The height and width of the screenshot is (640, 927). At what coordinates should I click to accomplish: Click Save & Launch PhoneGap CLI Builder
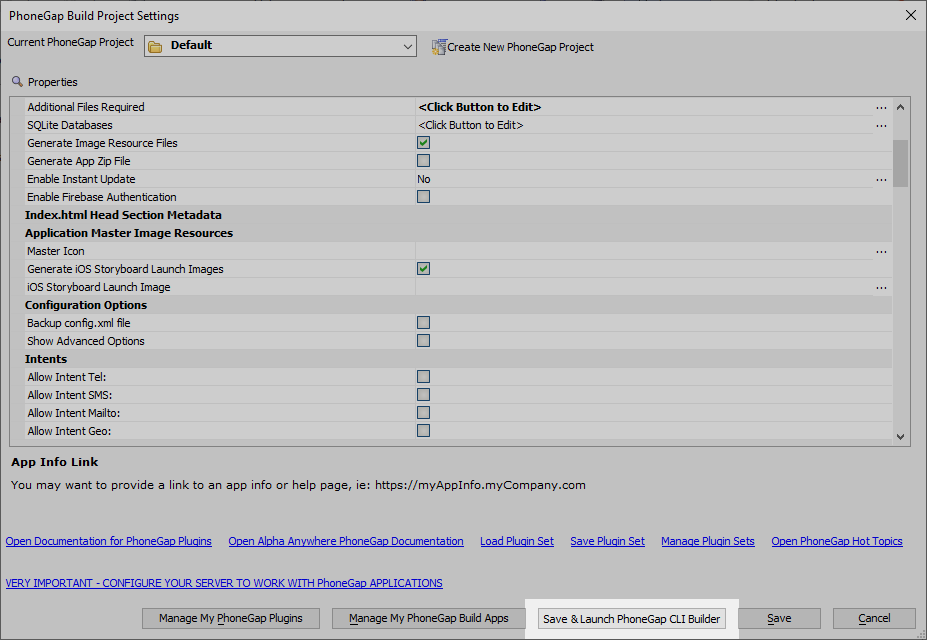[631, 619]
